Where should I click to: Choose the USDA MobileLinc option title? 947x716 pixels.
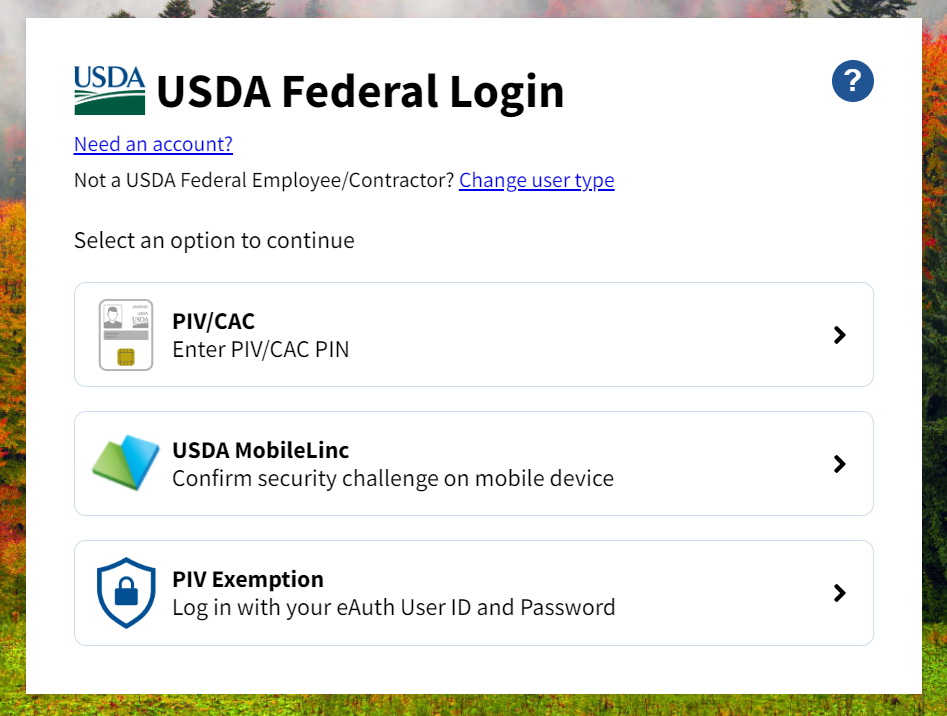tap(260, 450)
